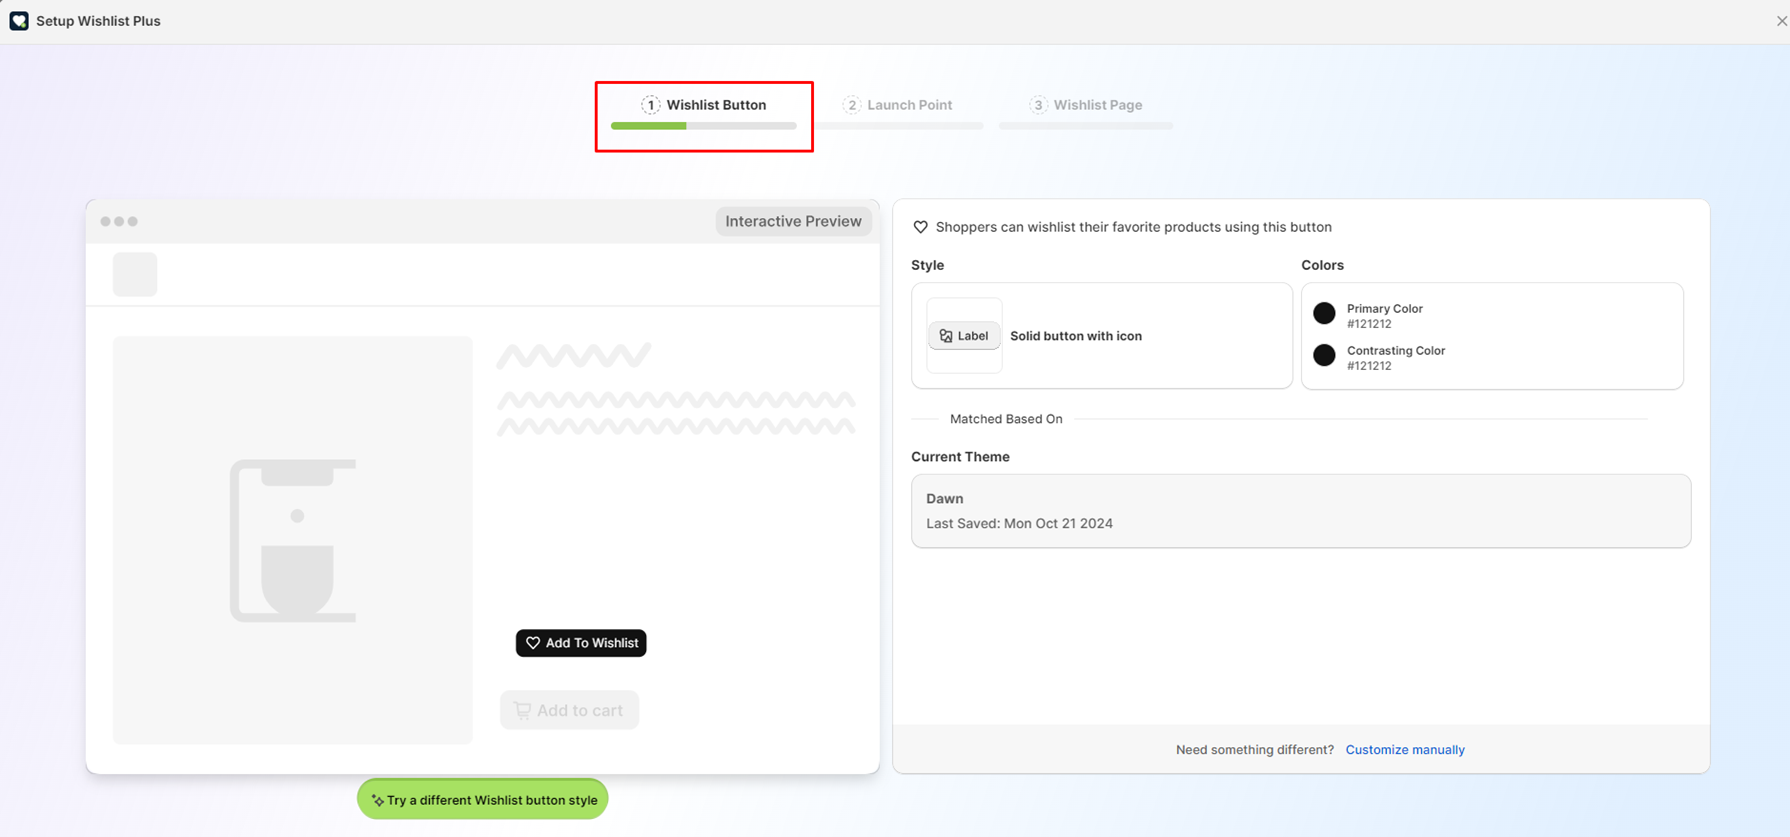
Task: Select the Label style thumbnail
Action: 964,336
